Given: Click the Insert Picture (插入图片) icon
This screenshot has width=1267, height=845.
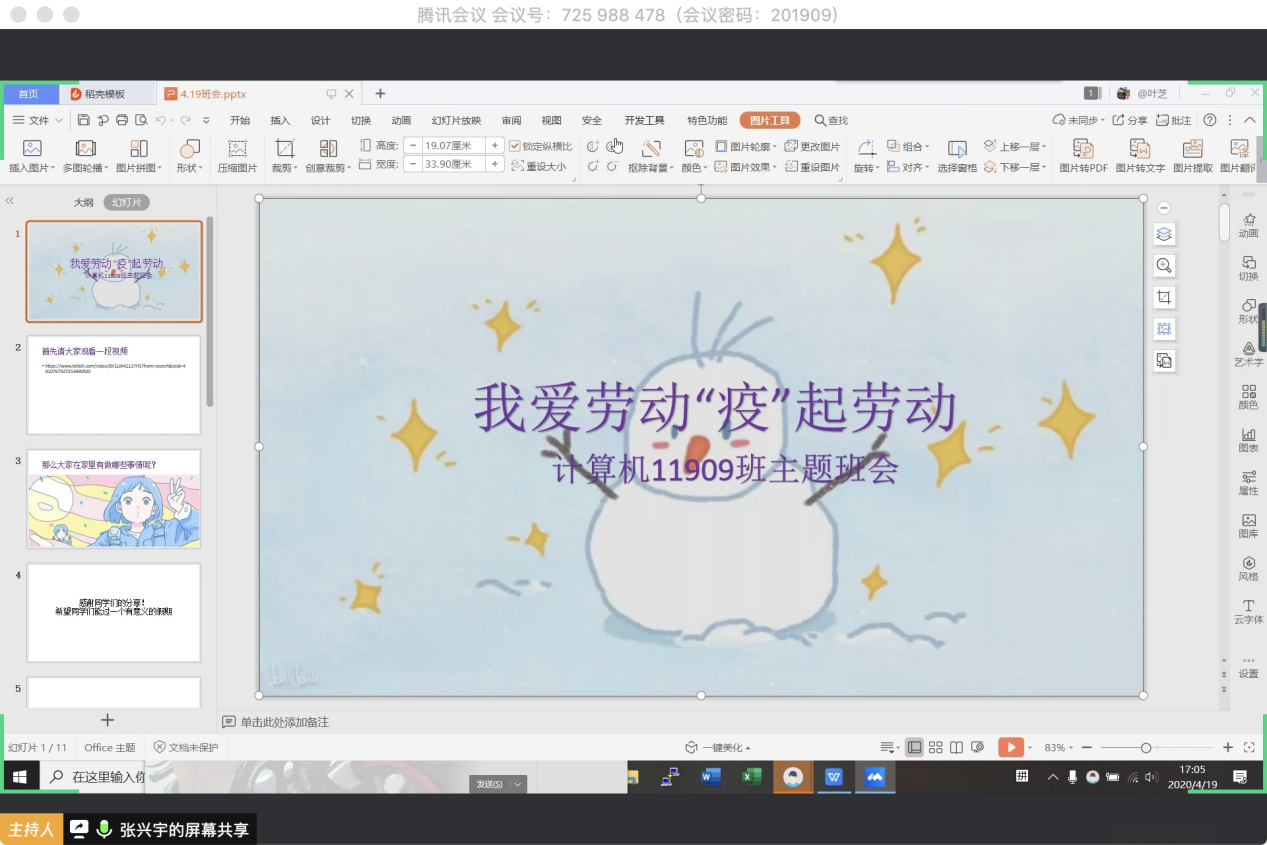Looking at the screenshot, I should [x=31, y=149].
